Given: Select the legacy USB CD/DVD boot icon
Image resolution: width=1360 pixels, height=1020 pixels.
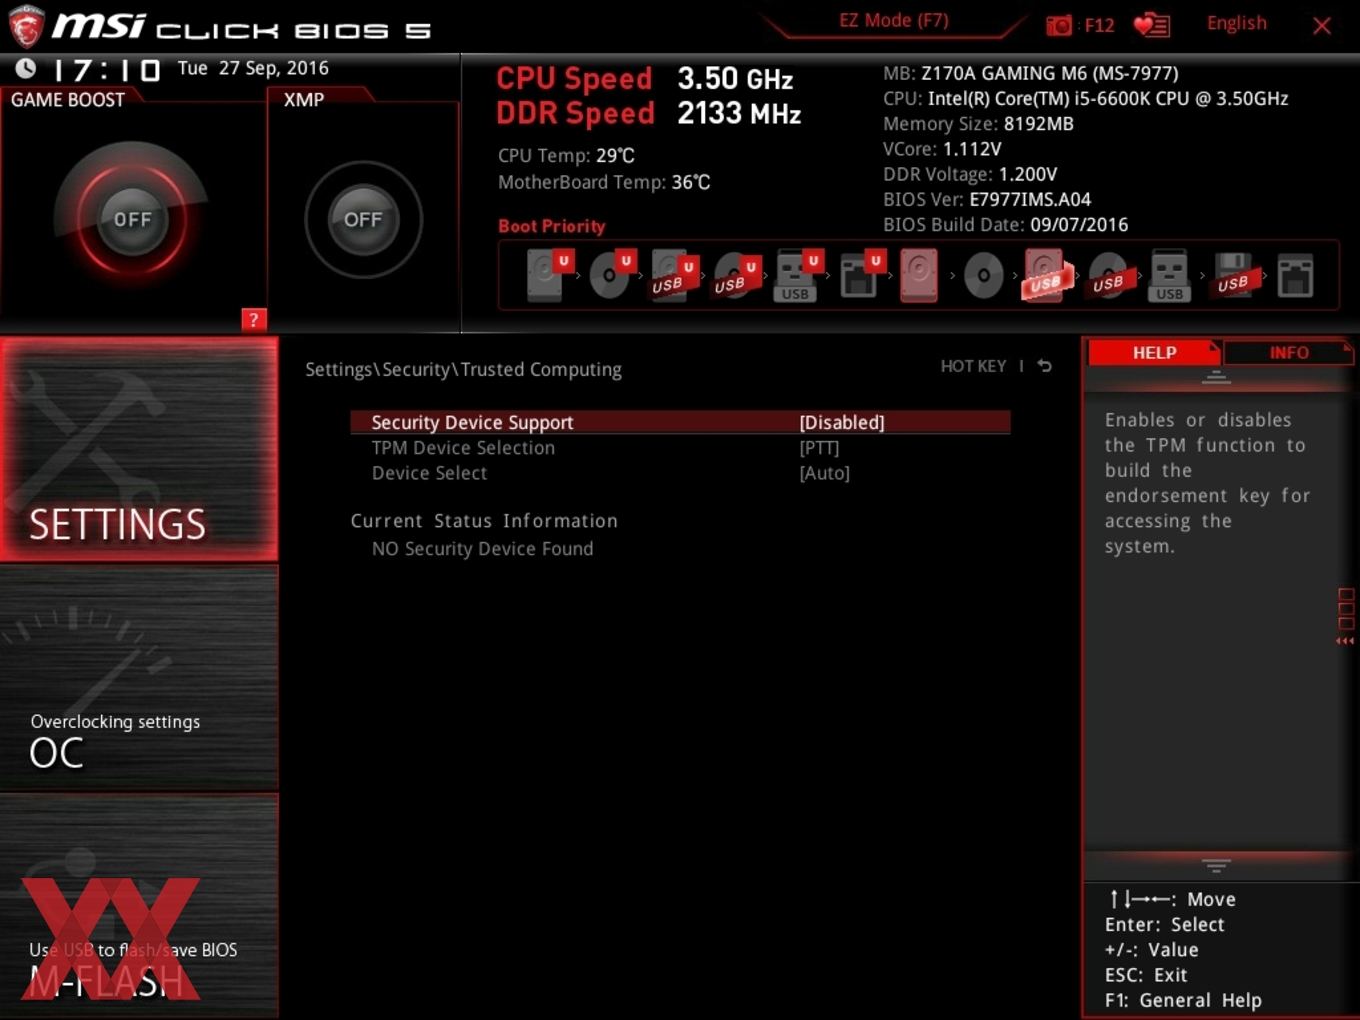Looking at the screenshot, I should 1108,275.
